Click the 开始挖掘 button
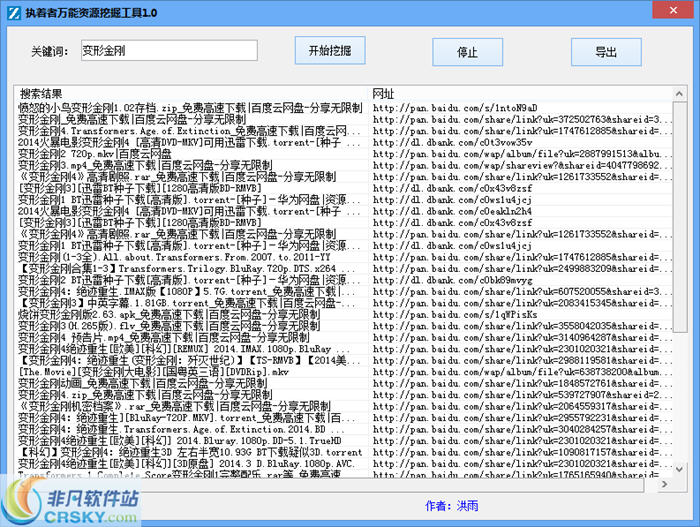Viewport: 700px width, 527px height. (x=330, y=50)
